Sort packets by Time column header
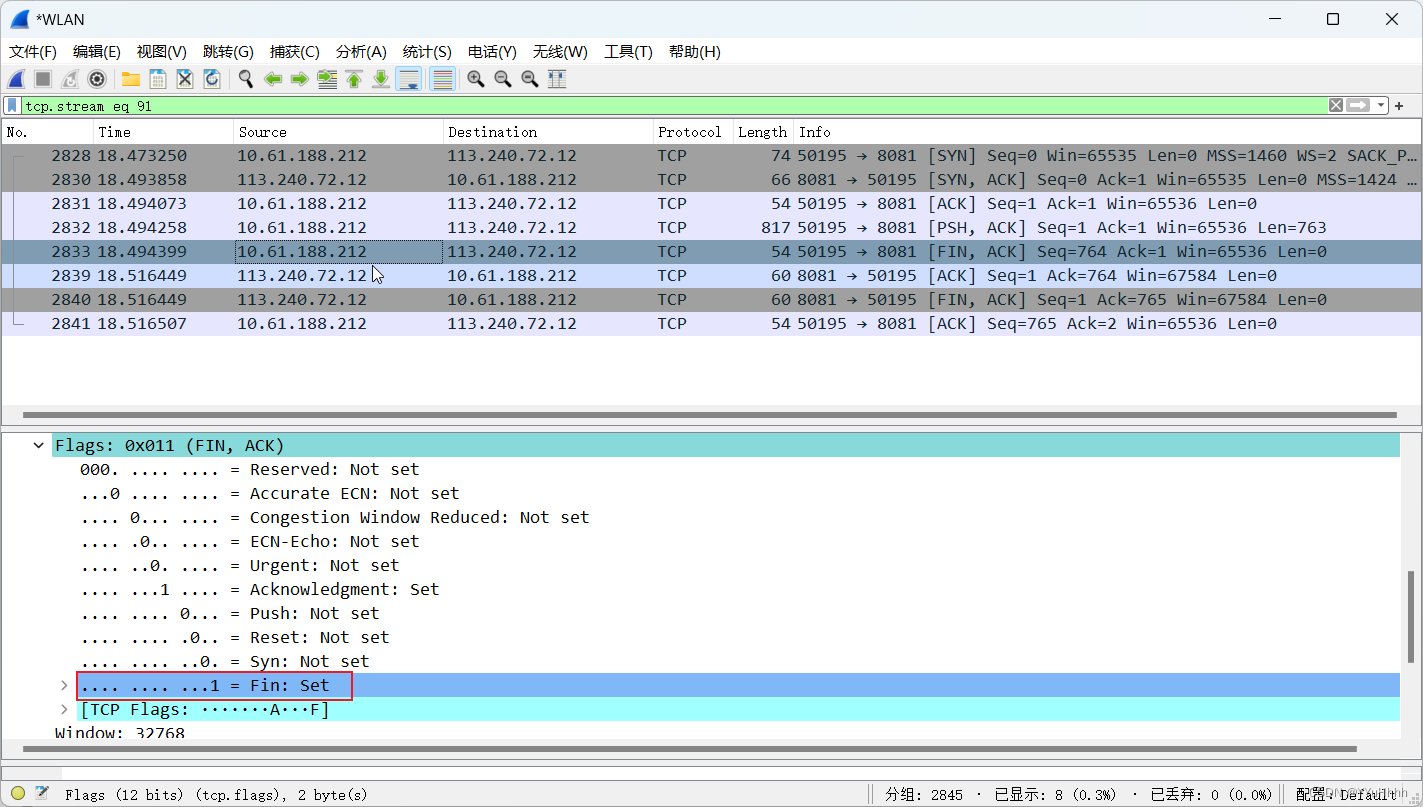 coord(164,132)
